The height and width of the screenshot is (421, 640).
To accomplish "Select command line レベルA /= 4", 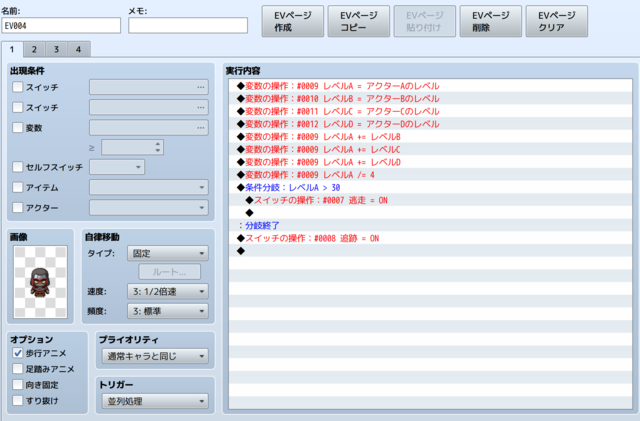I will (430, 175).
